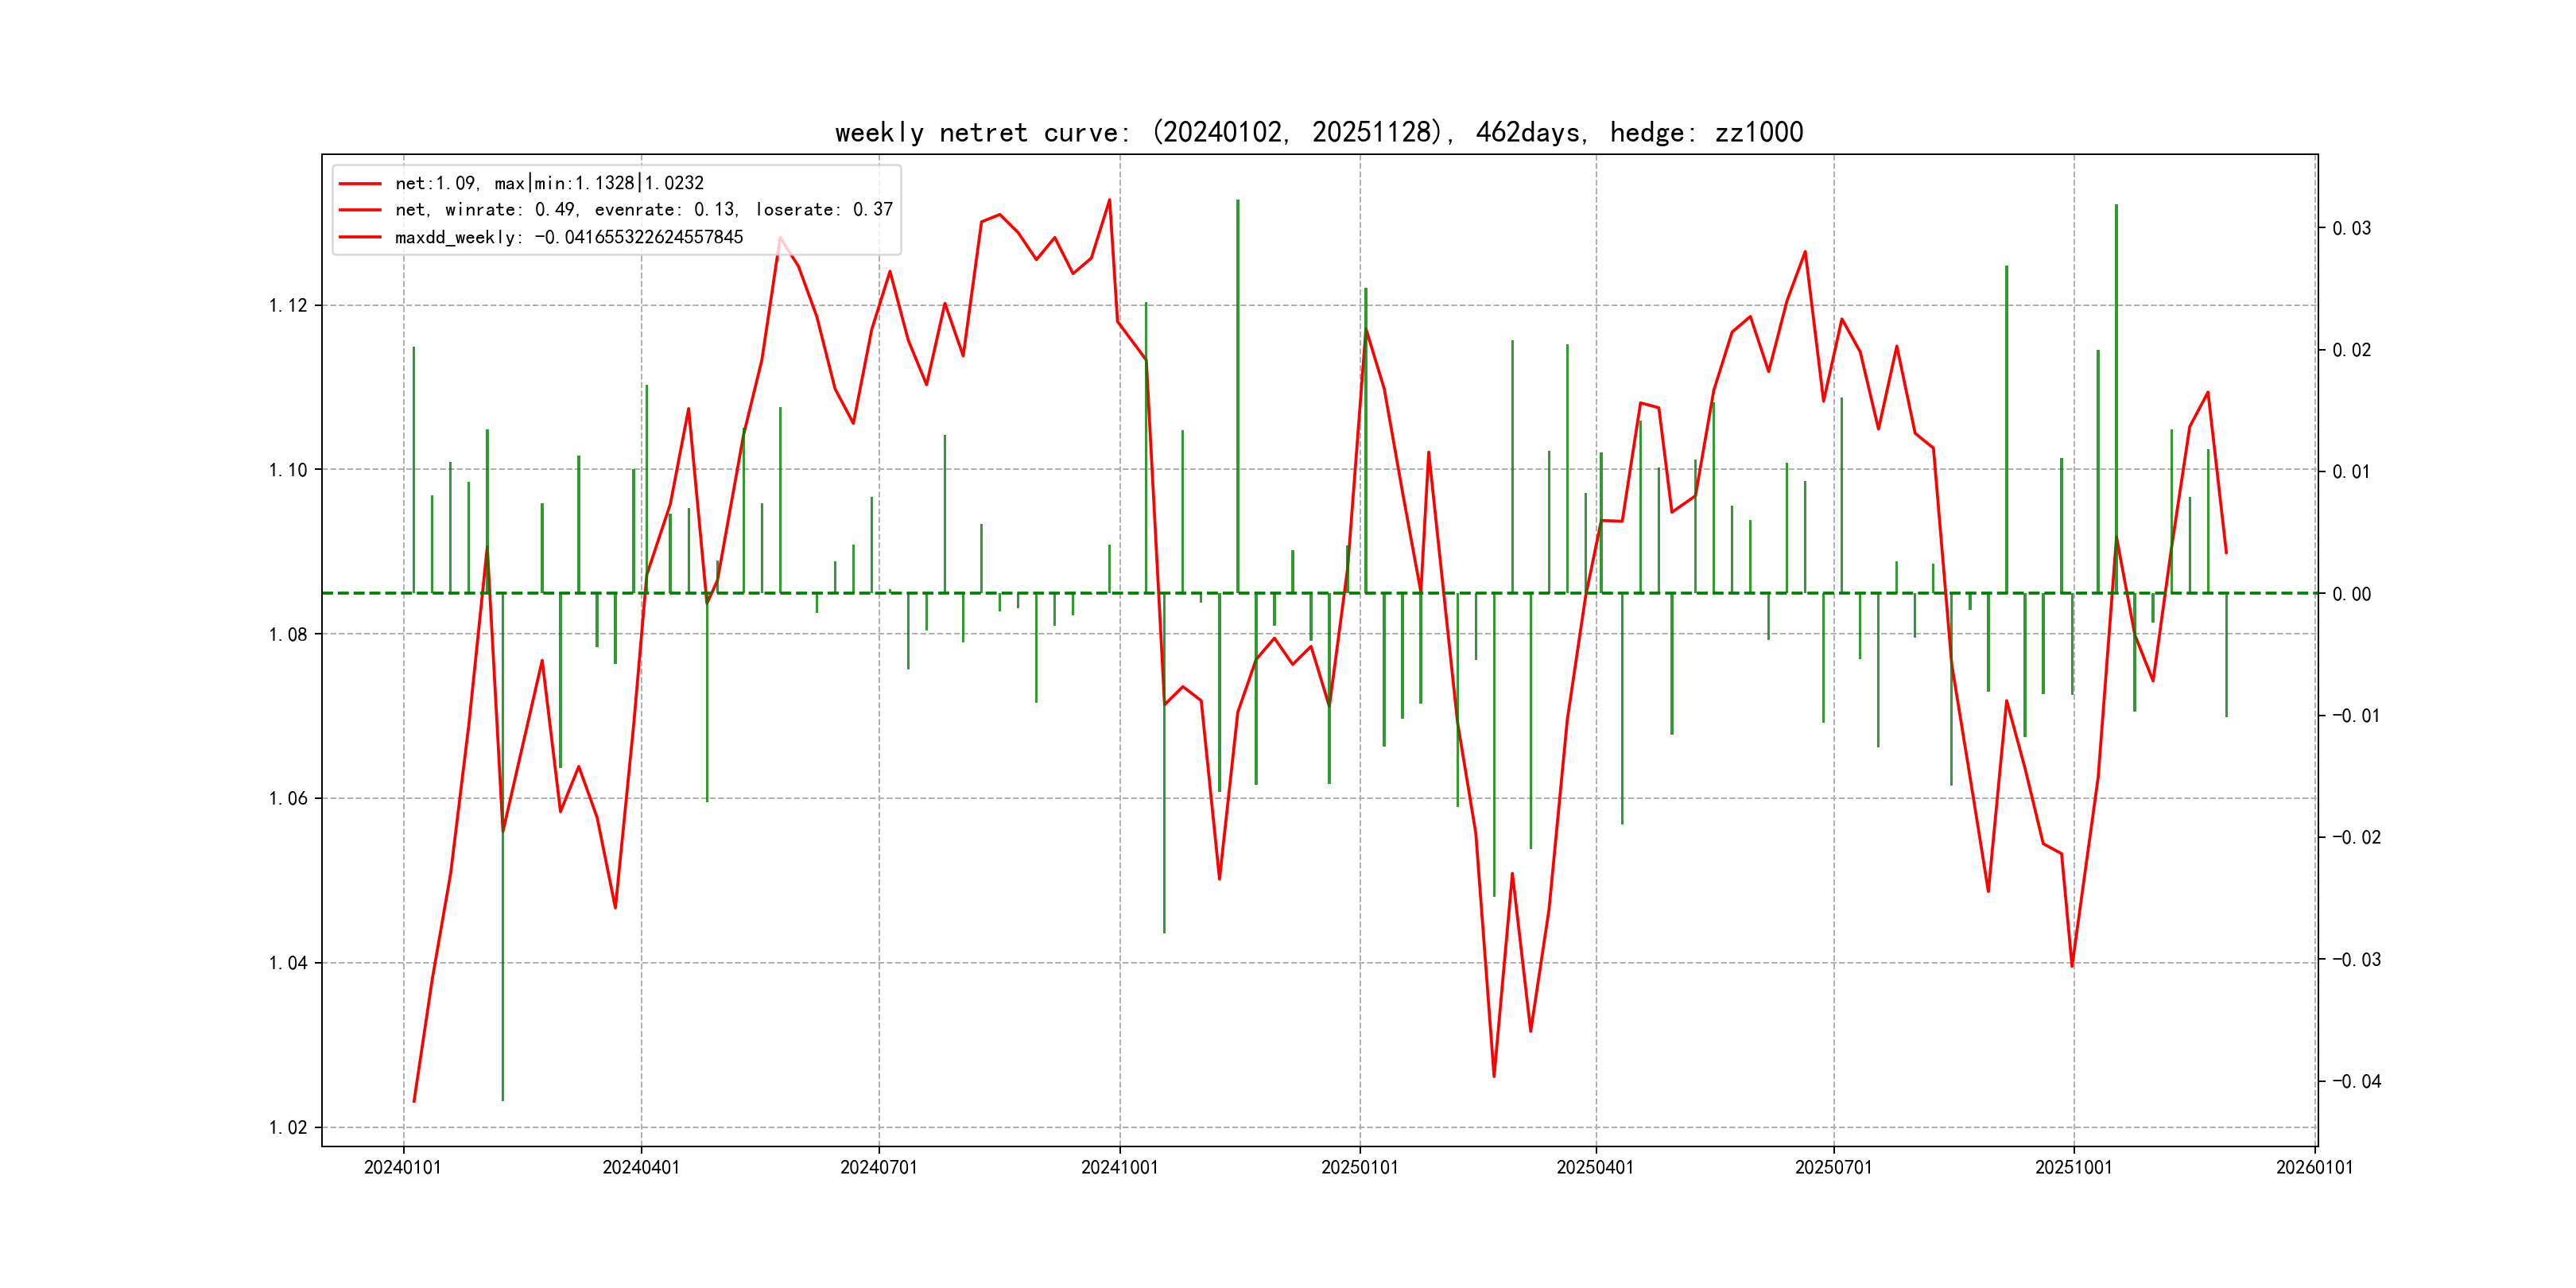Screen dimensions: 2576x1288
Task: Click the 20240101 x-axis date label
Action: (403, 1168)
